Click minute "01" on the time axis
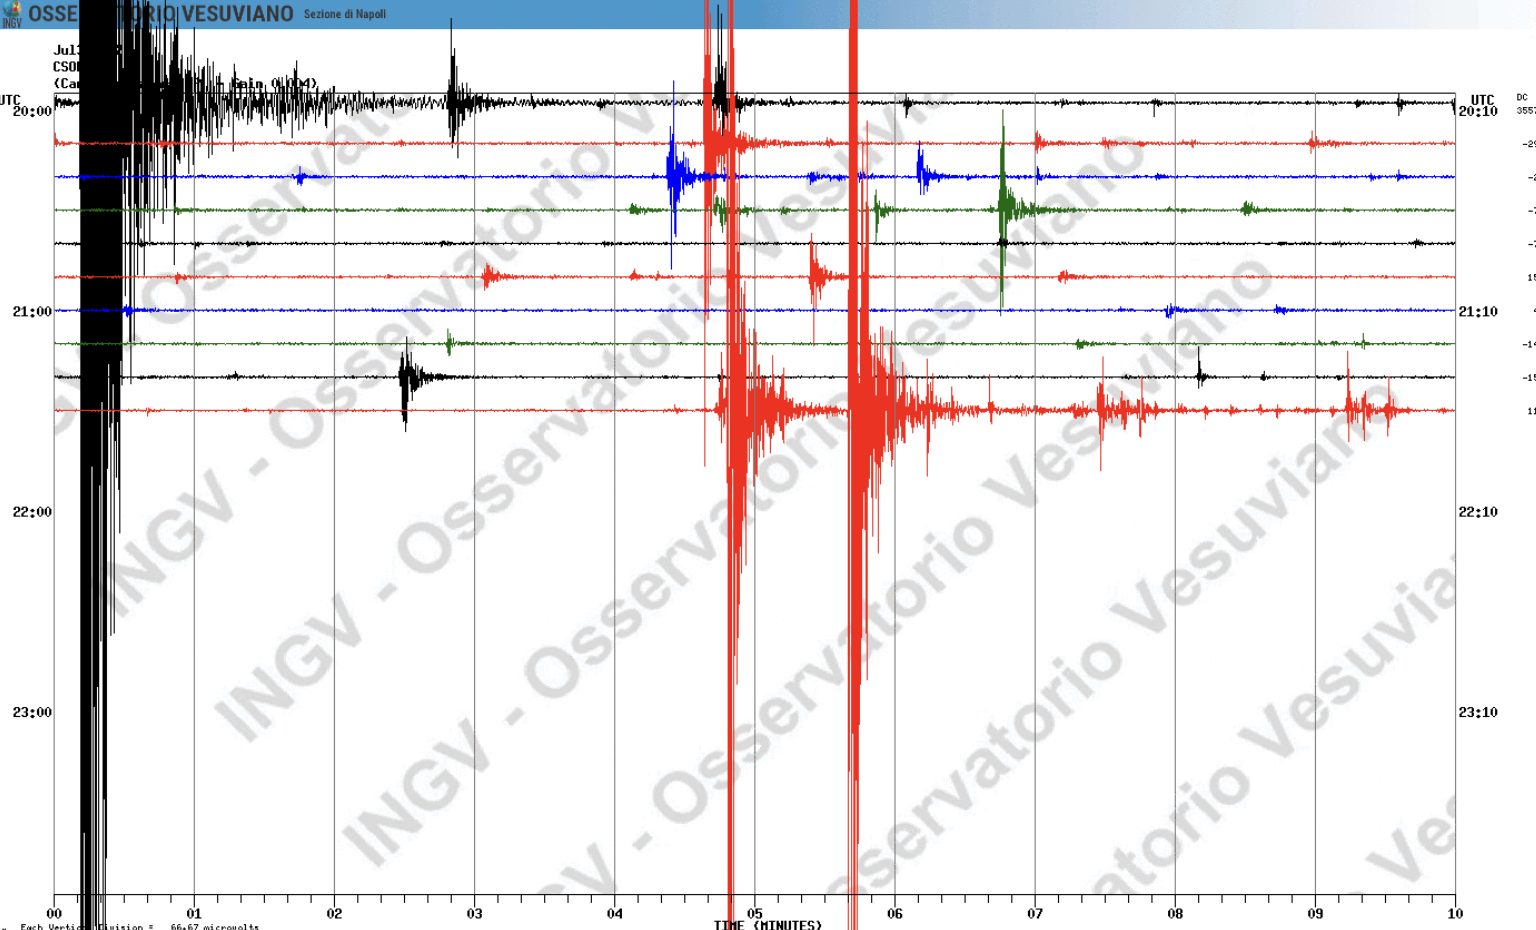Screen dimensions: 1536x930 [x=194, y=913]
